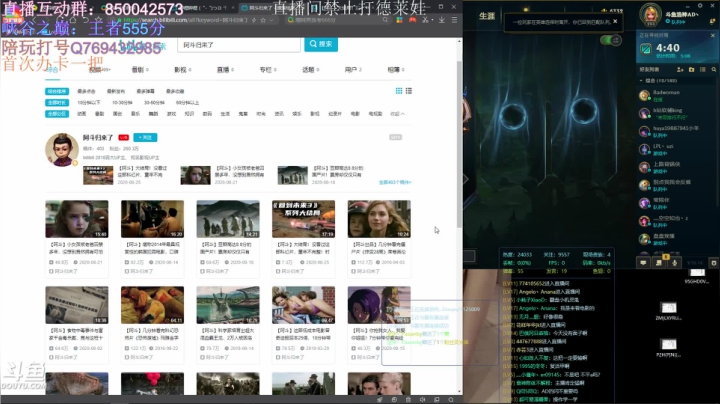Open the 相簿 results tab
This screenshot has height=404, width=720.
point(395,70)
